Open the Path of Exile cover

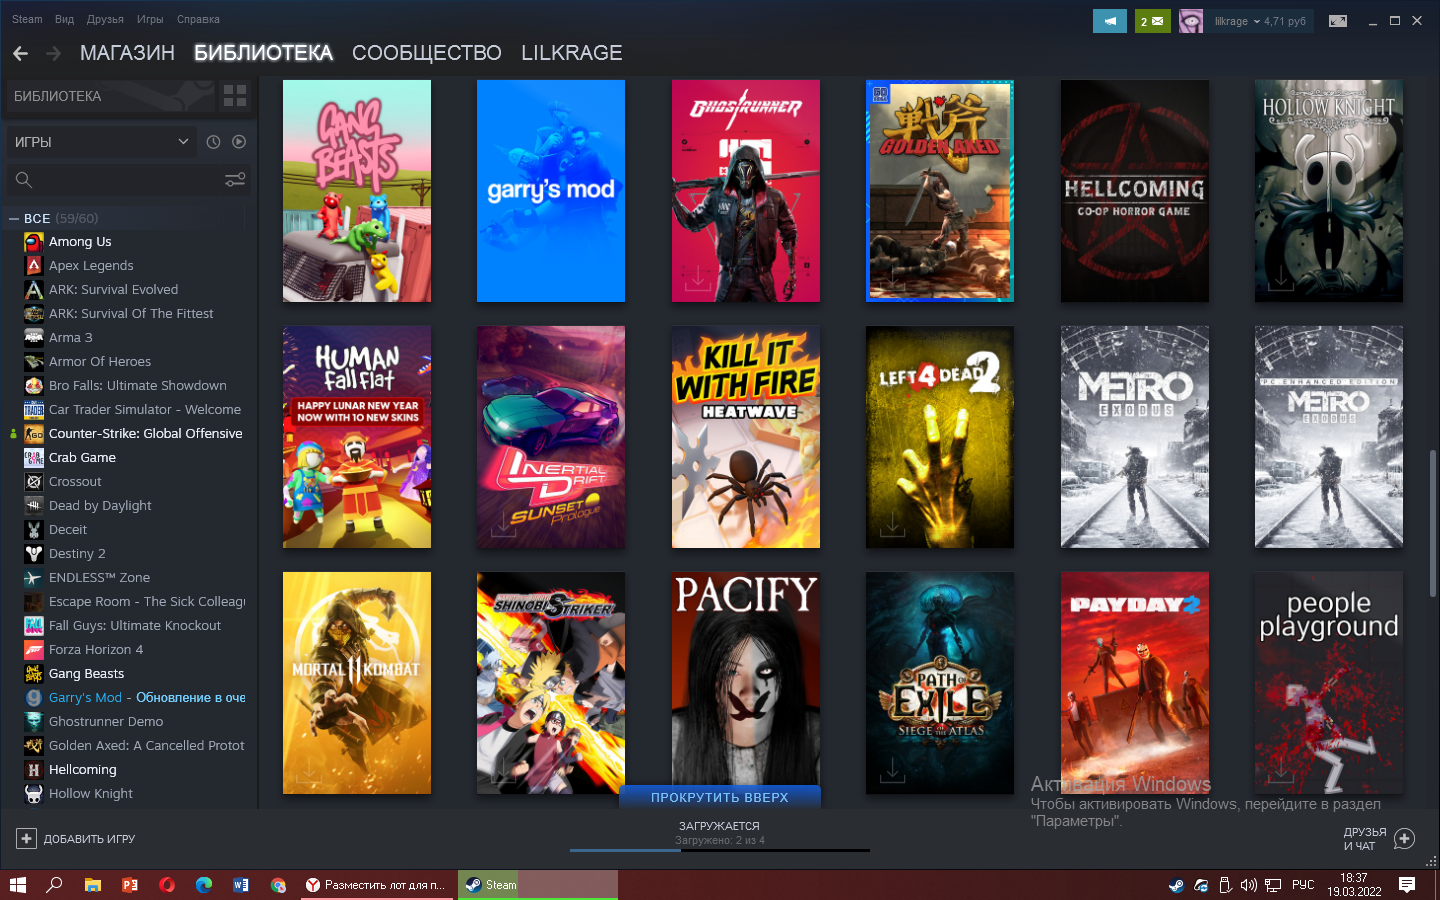pos(940,683)
